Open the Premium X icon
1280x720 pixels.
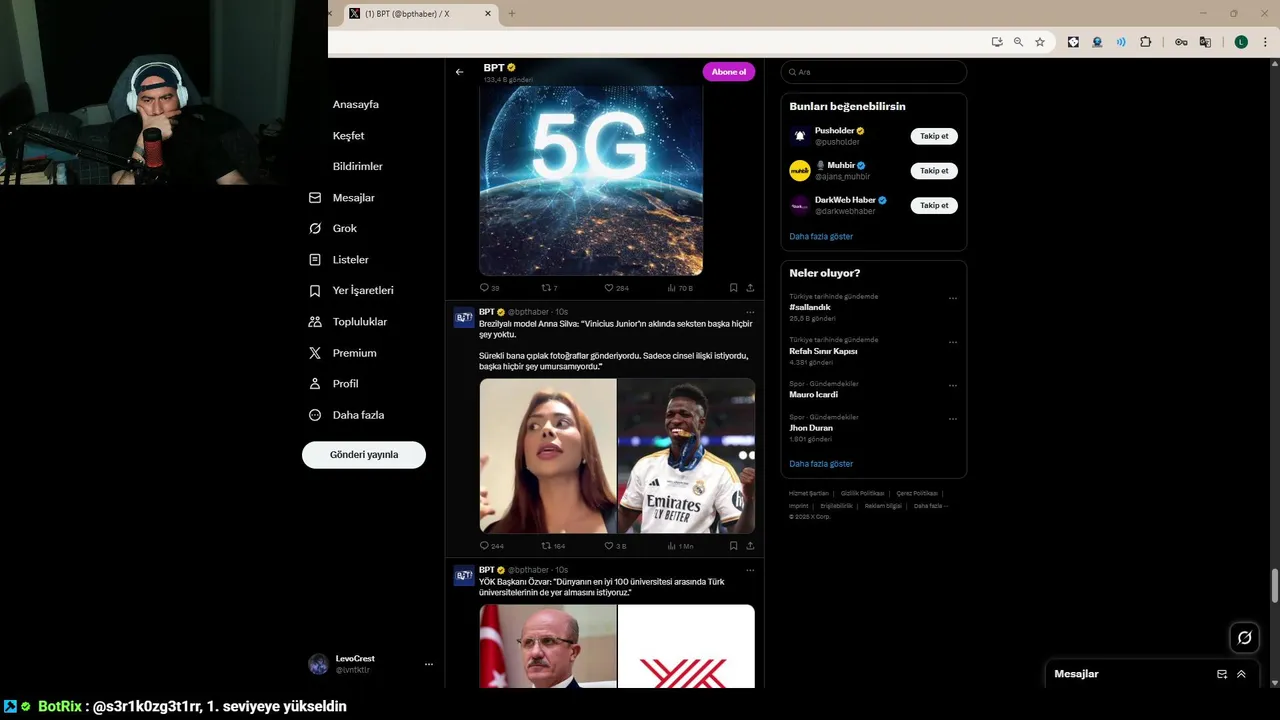315,353
